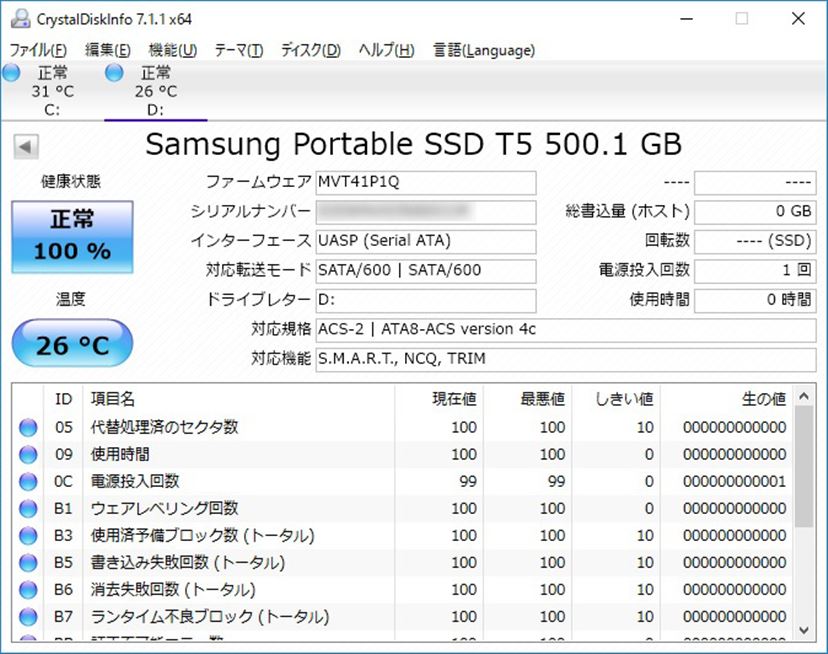Click the blue status orb for drive C:
Image resolution: width=828 pixels, height=654 pixels.
coord(11,72)
